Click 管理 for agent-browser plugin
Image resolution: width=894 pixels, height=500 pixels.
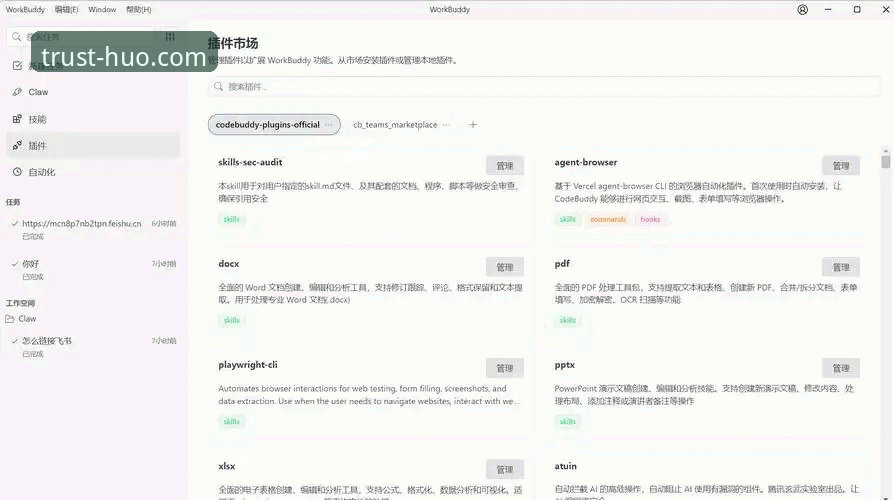pyautogui.click(x=841, y=166)
